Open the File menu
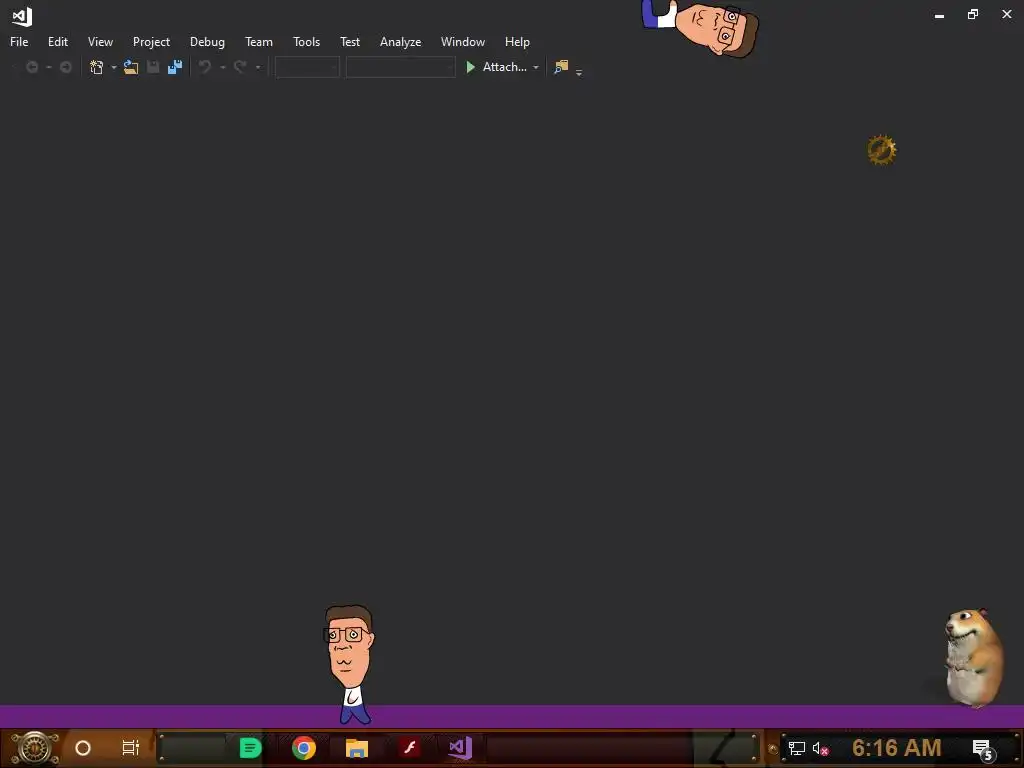The image size is (1024, 768). (19, 42)
